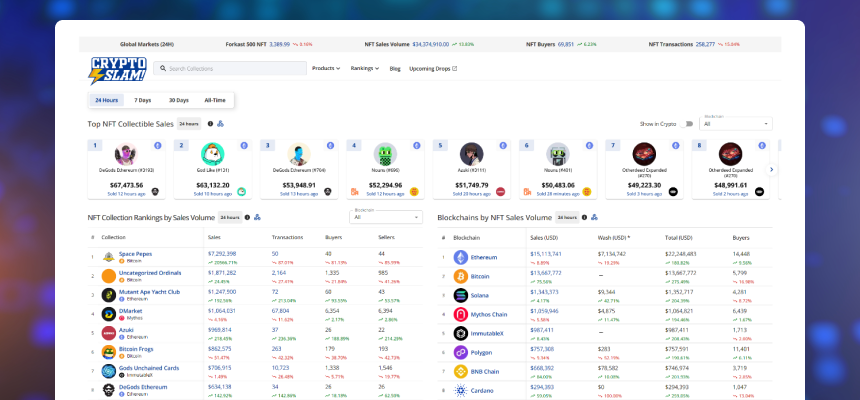
Task: Select the 7 Days tab
Action: [143, 100]
